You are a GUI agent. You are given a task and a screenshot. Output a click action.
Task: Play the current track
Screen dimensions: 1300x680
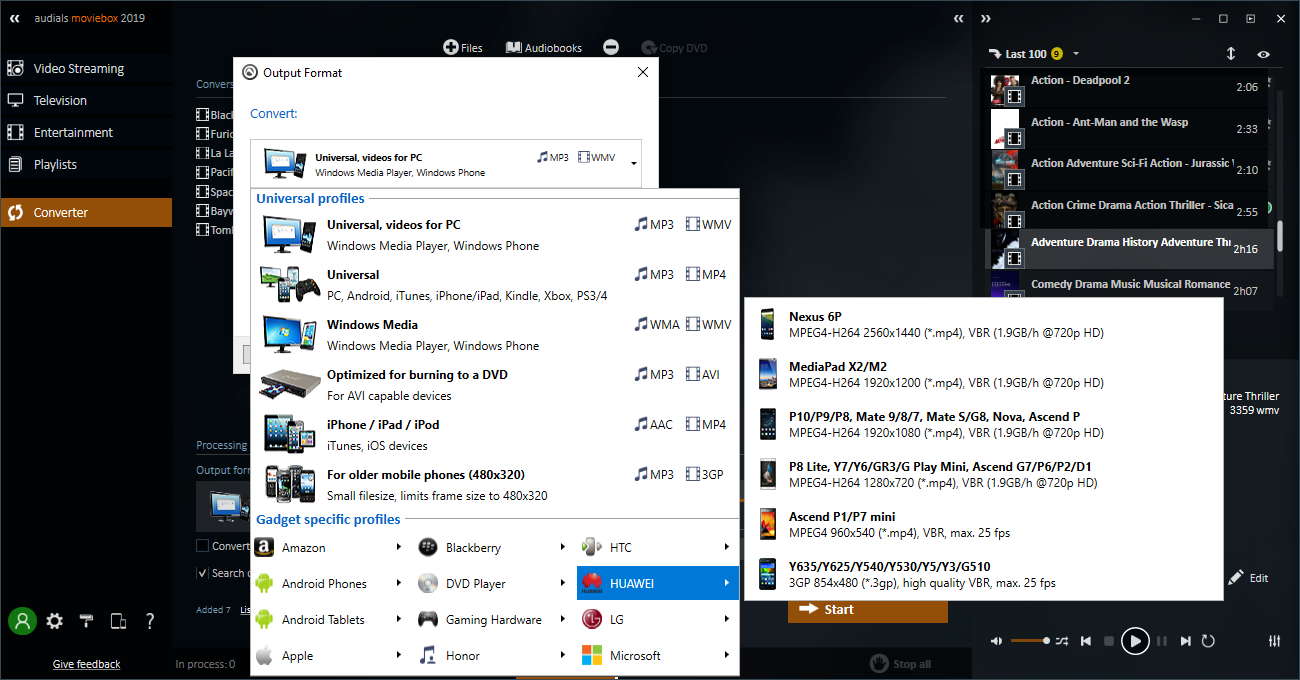coord(1135,641)
